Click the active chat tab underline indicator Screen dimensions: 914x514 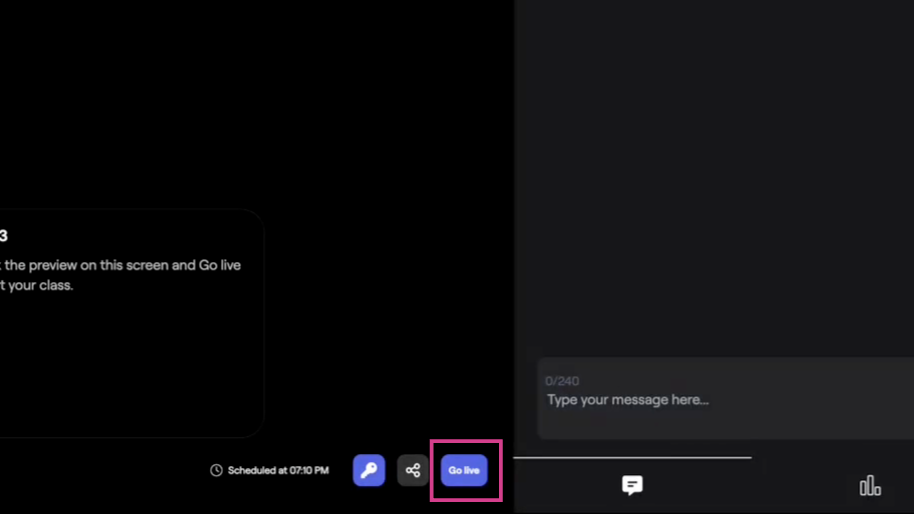(632, 457)
